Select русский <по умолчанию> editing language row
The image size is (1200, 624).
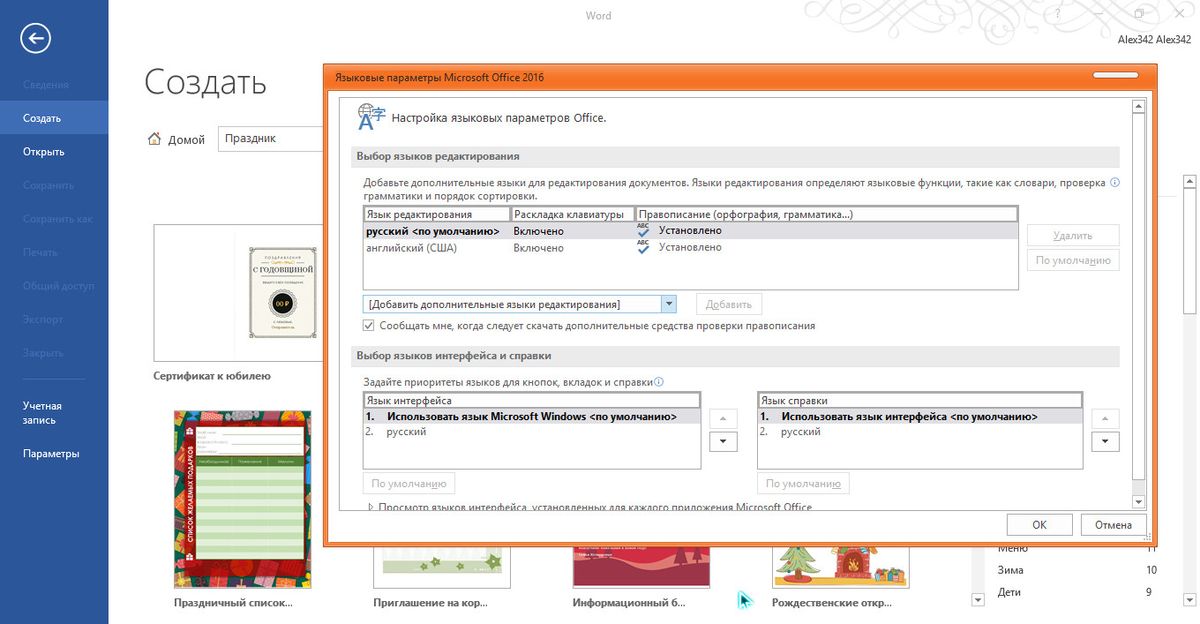click(691, 231)
